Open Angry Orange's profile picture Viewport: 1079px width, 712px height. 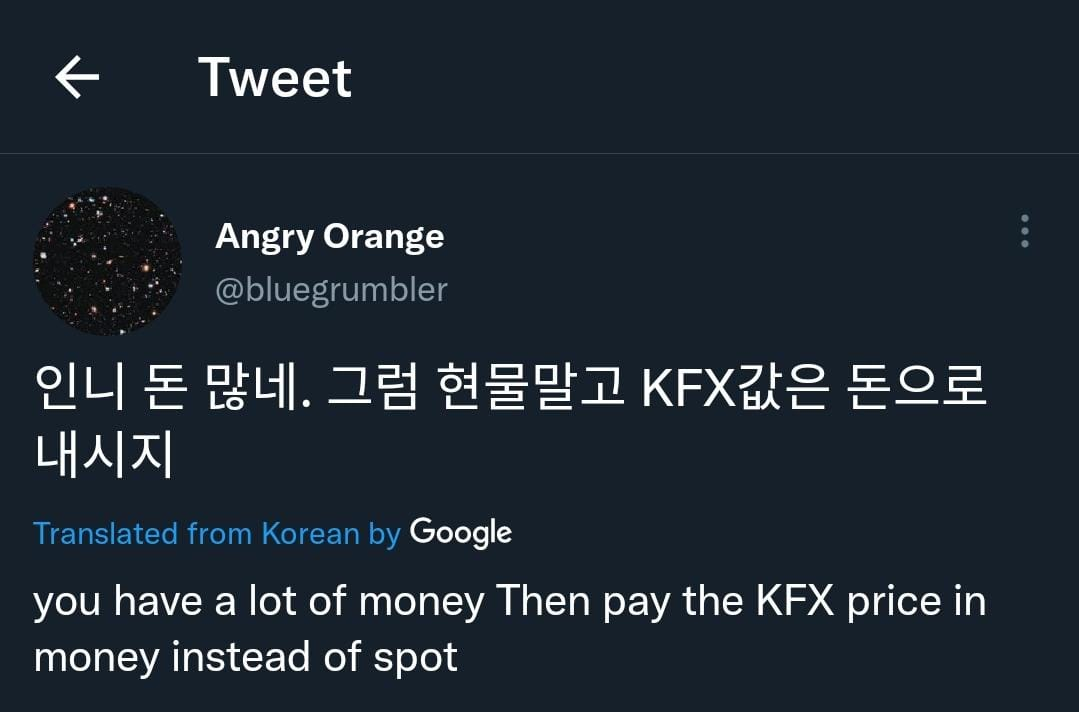click(x=108, y=261)
